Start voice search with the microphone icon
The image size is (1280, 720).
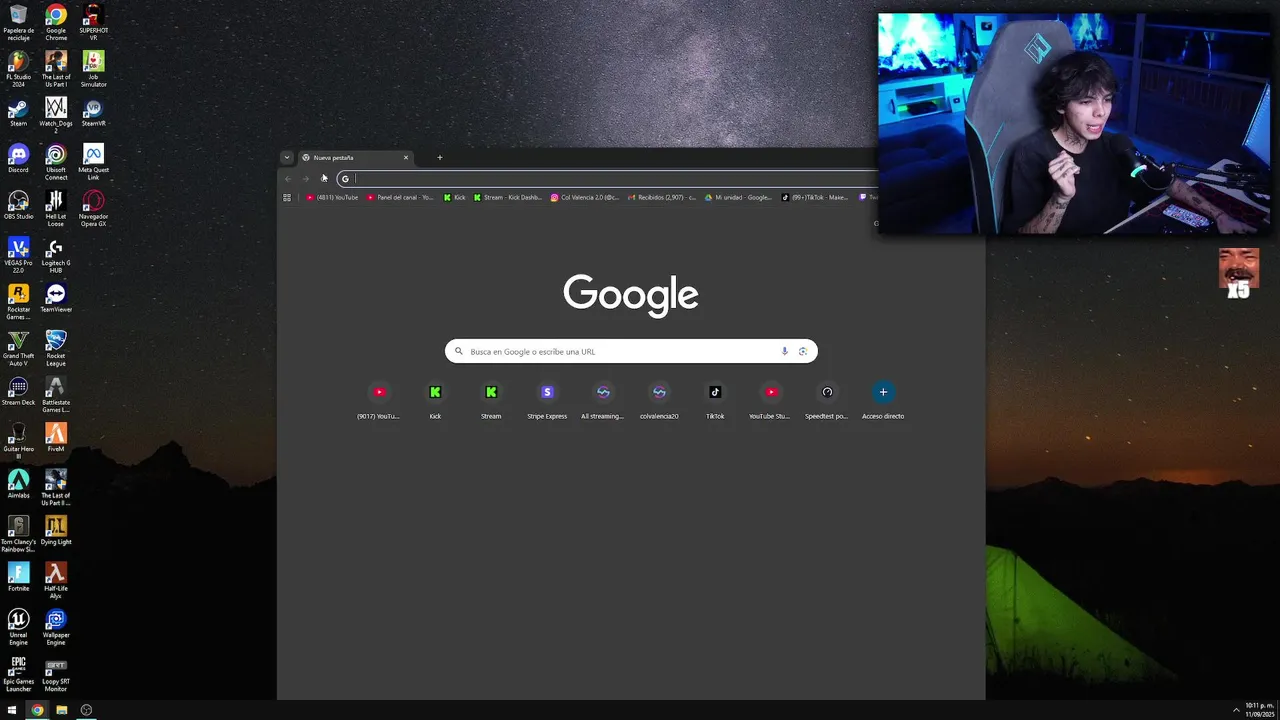785,351
